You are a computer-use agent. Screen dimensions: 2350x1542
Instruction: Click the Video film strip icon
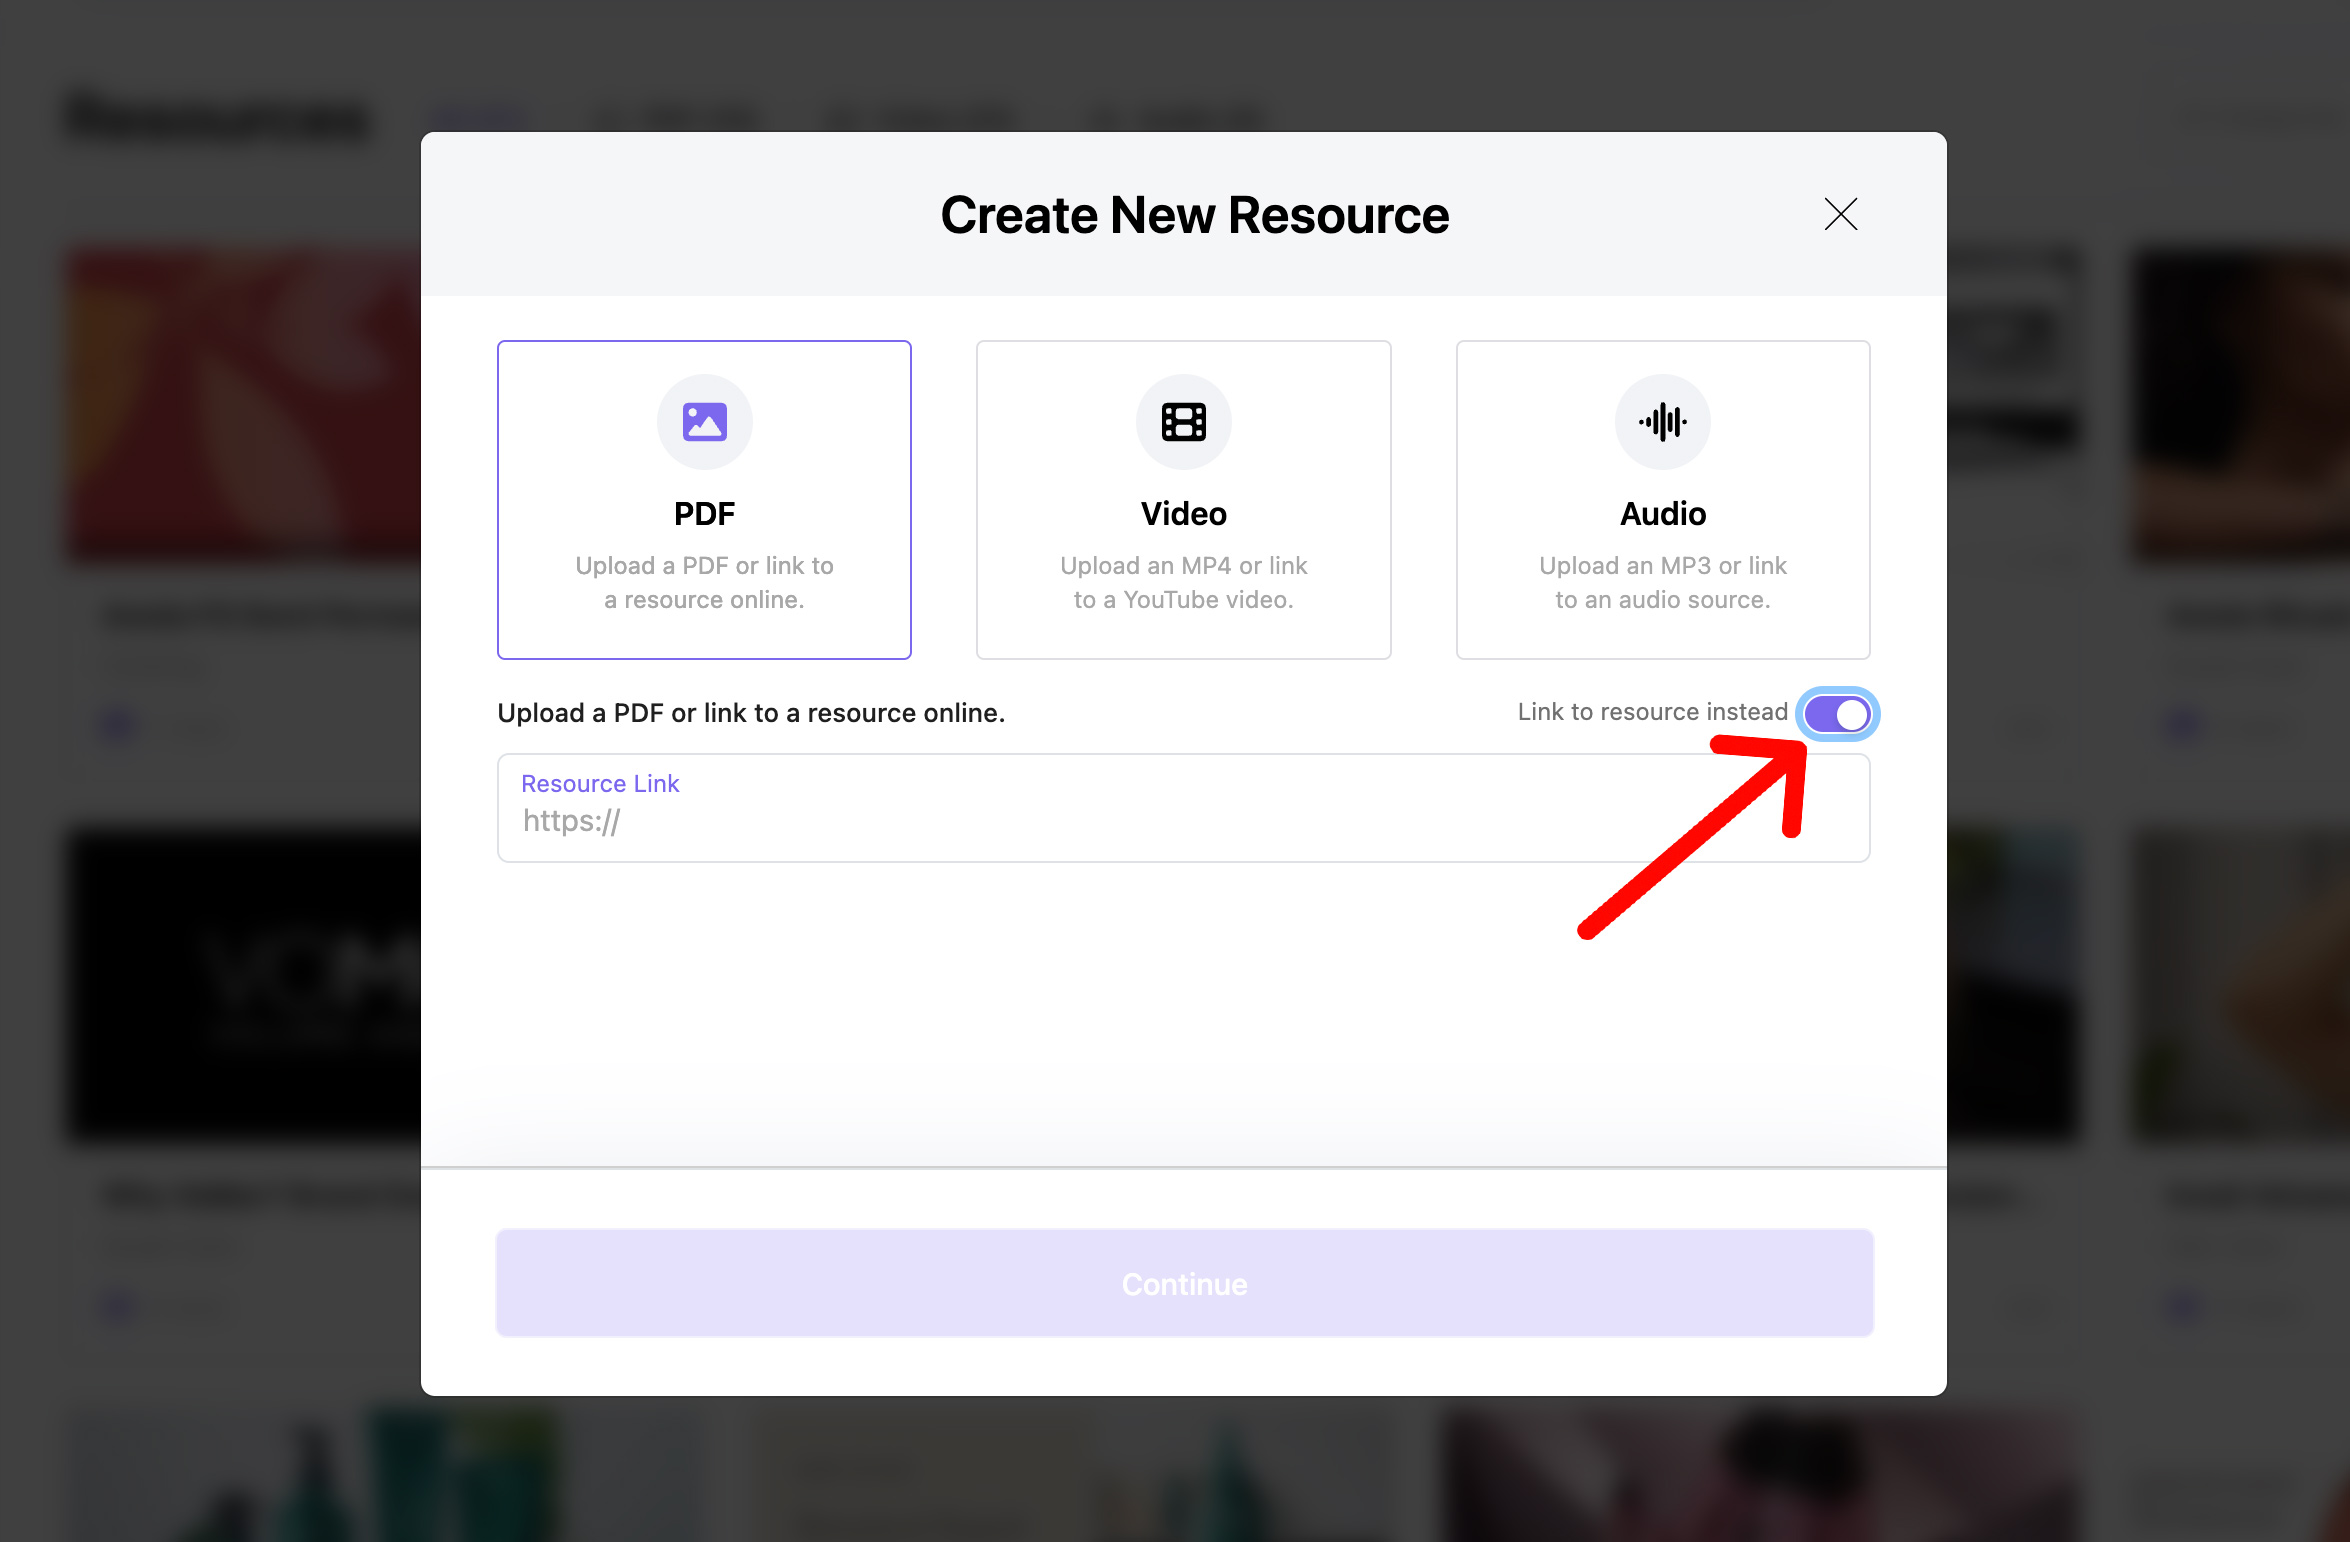coord(1183,422)
